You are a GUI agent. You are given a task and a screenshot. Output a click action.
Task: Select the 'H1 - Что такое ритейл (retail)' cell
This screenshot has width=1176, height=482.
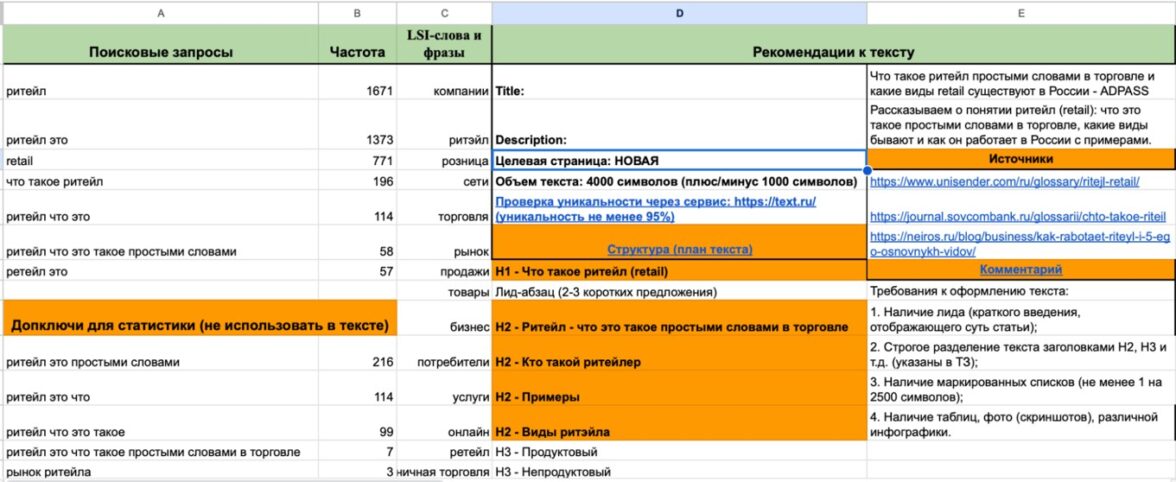680,271
